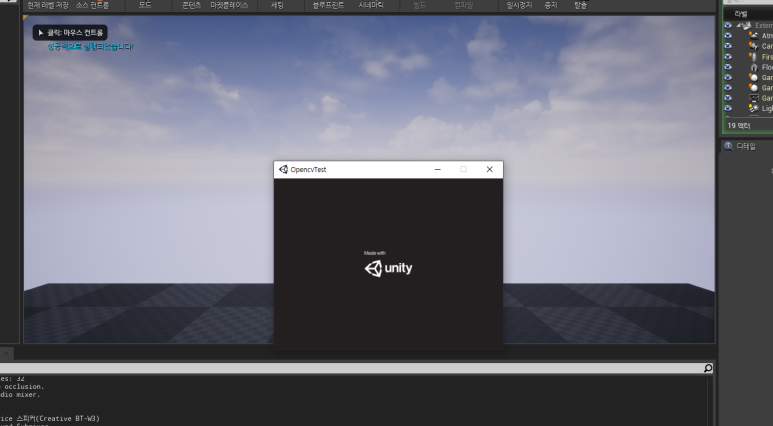This screenshot has width=773, height=426.
Task: Open the 블루프린트 toolbar menu
Action: (328, 5)
